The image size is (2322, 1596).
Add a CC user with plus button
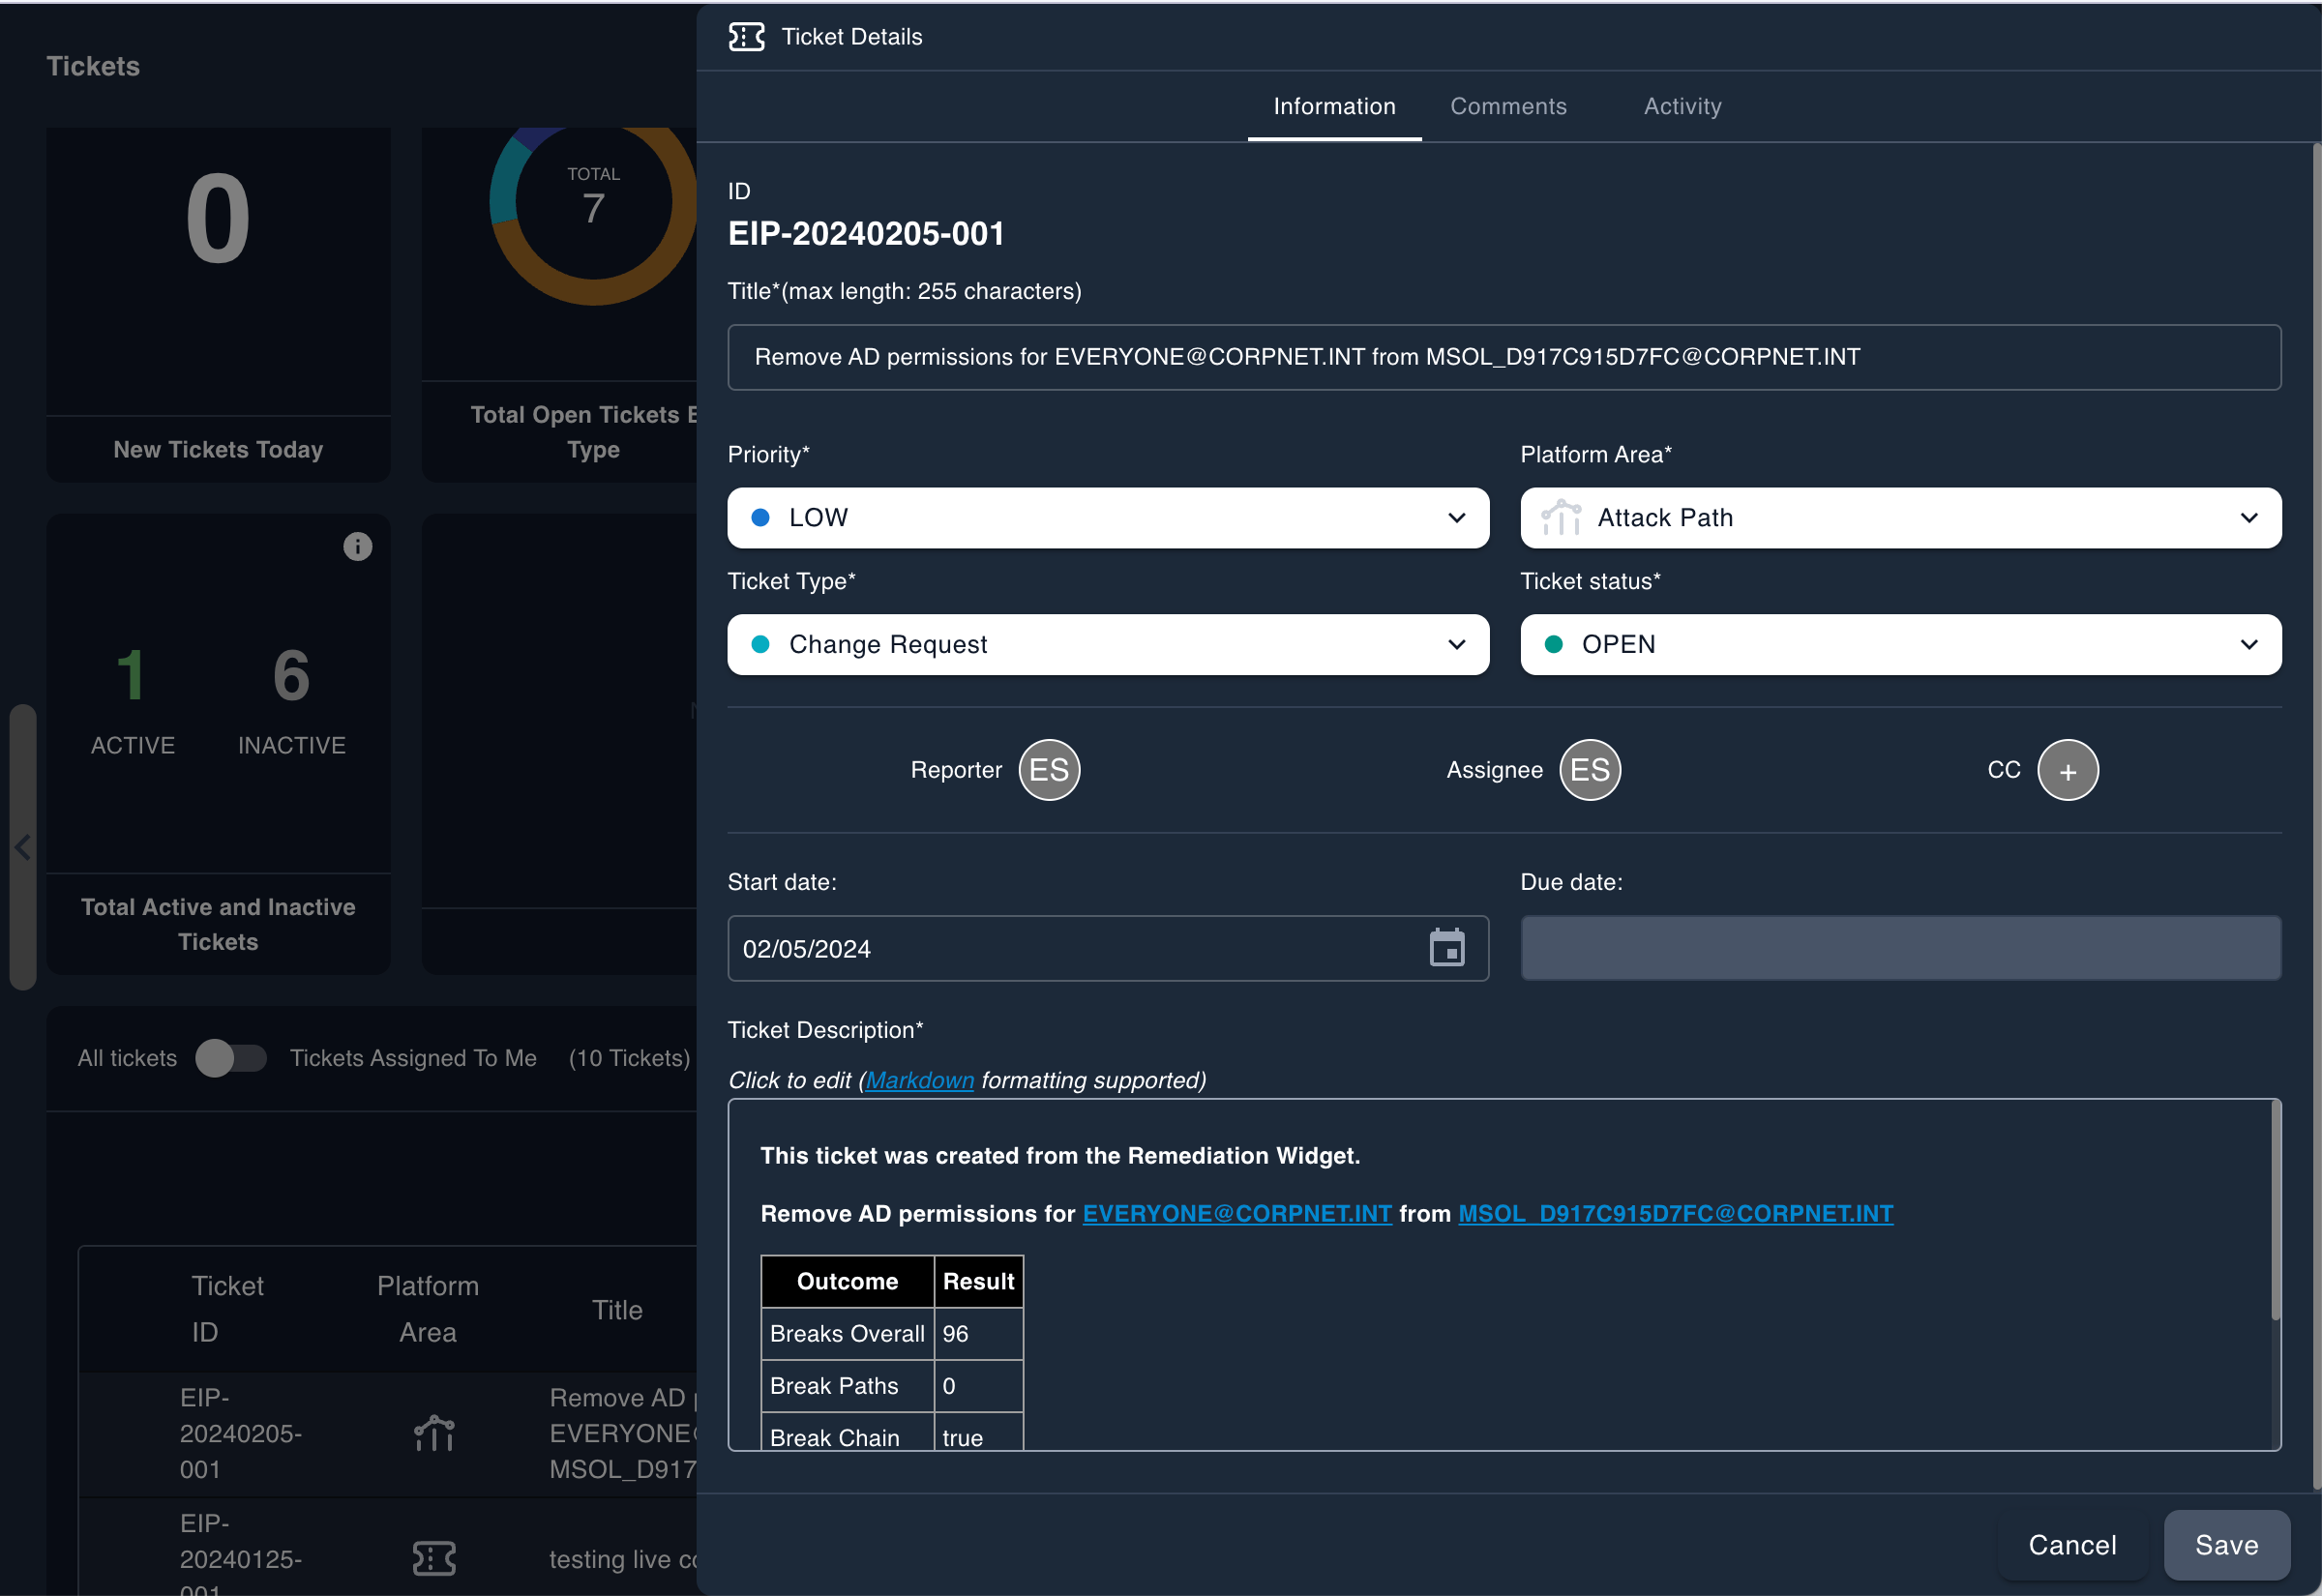2067,770
